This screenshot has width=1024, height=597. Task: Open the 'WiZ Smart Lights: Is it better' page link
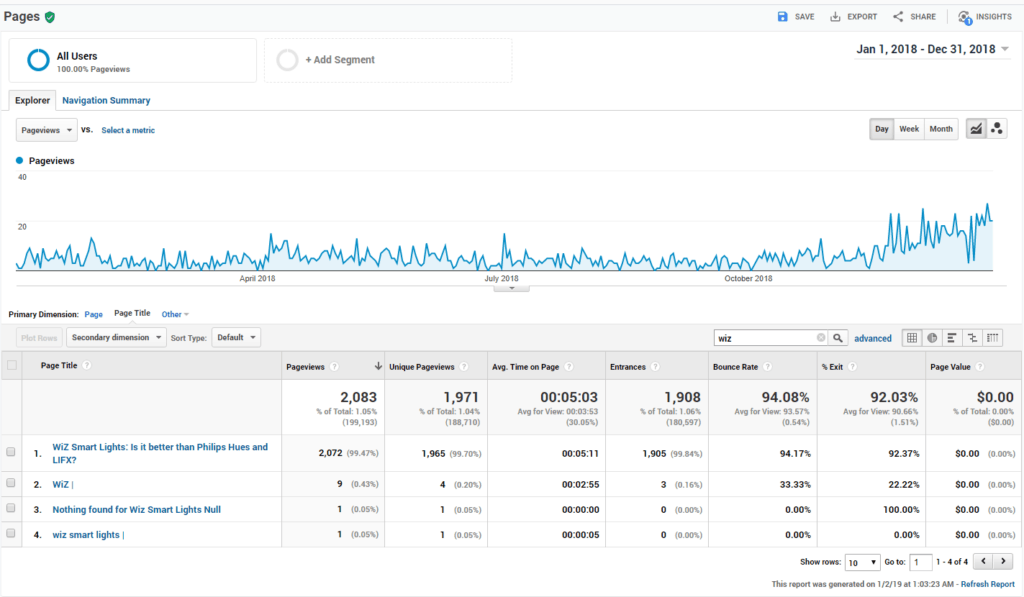coord(160,453)
